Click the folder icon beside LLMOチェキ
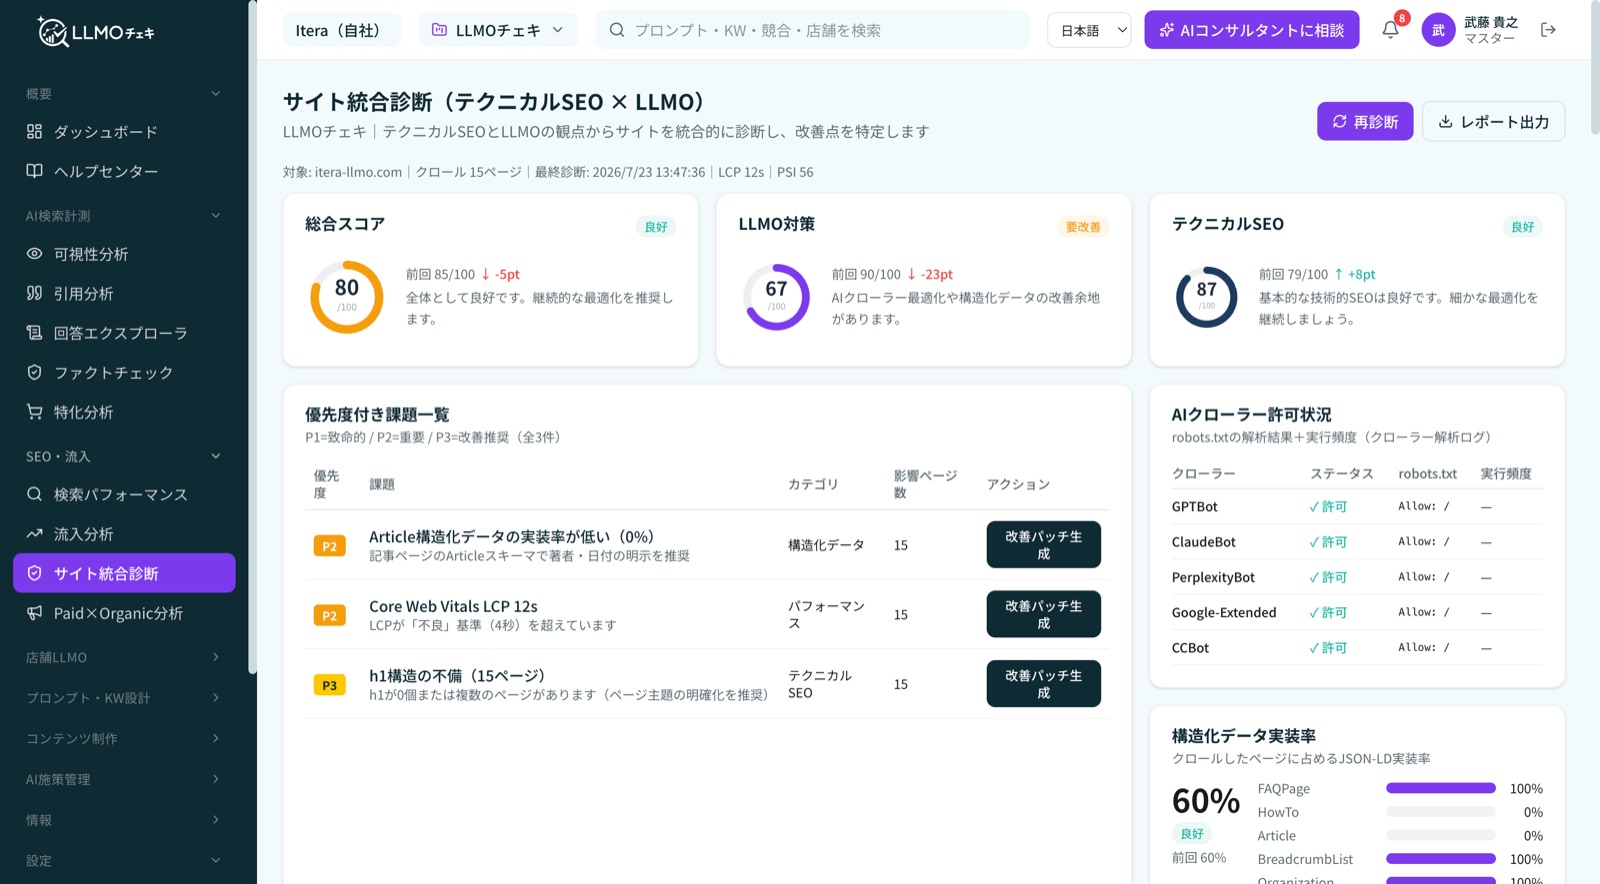The image size is (1600, 884). pos(439,30)
